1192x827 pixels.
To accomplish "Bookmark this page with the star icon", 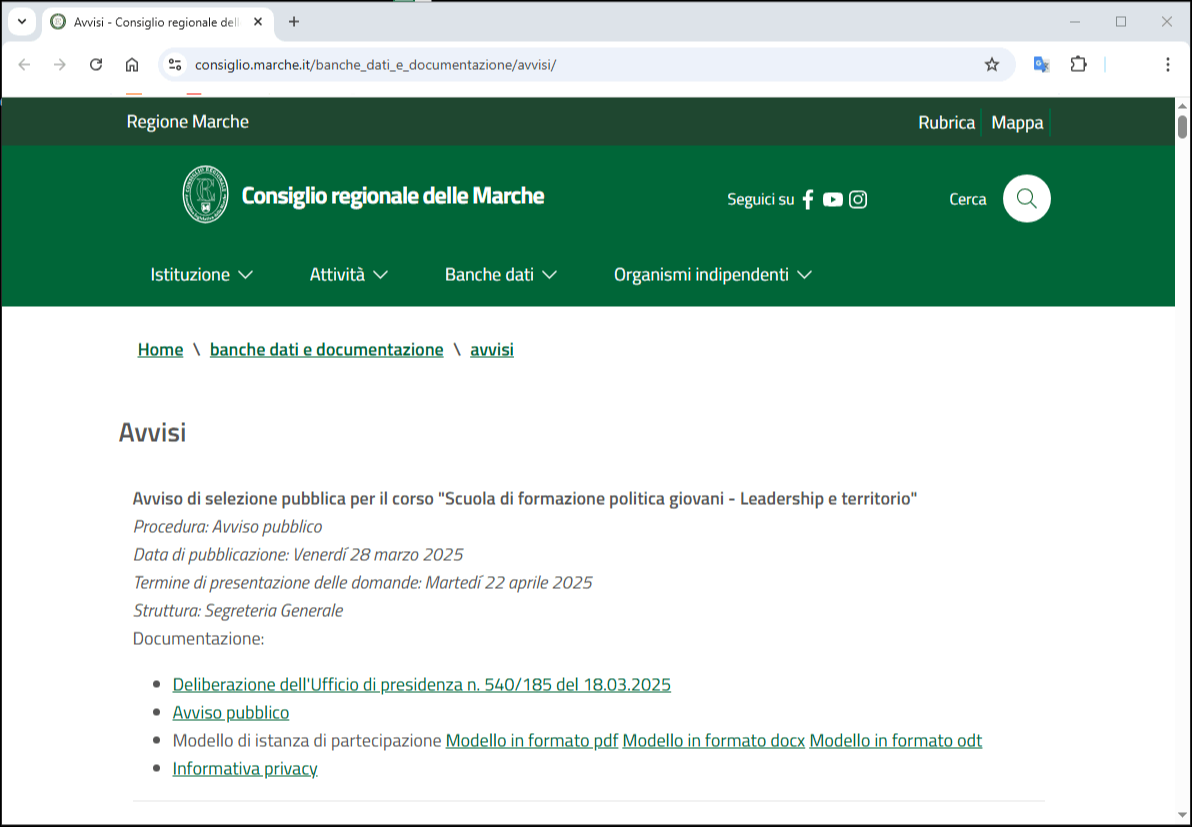I will 991,65.
